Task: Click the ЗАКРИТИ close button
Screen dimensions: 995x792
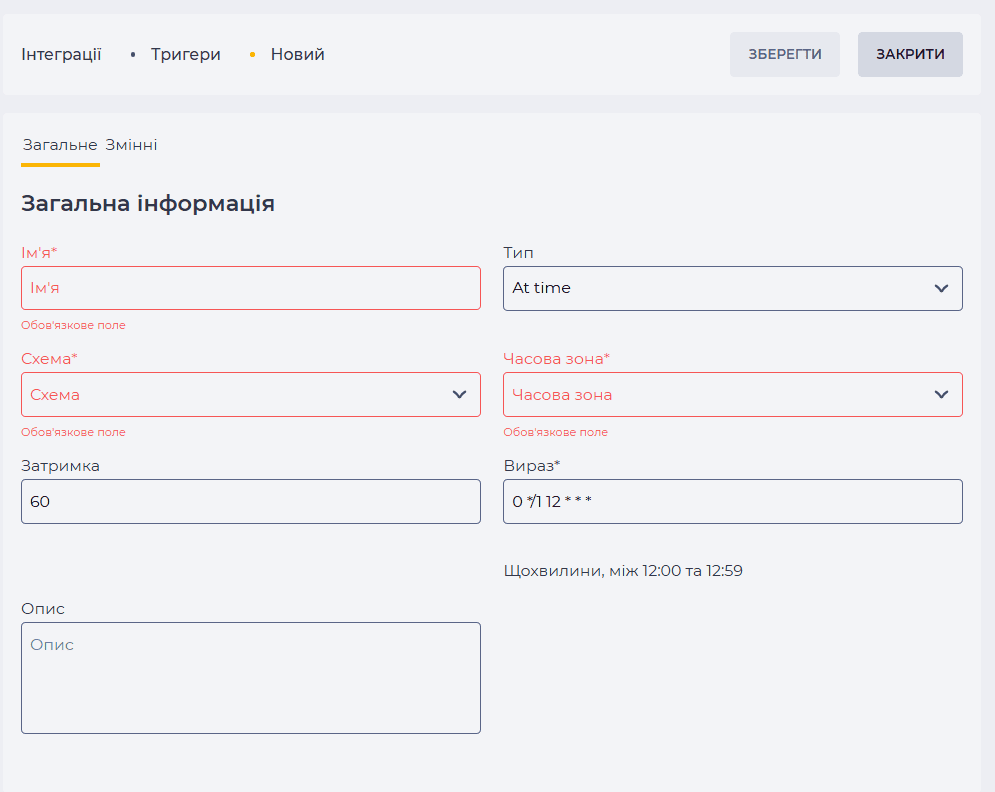Action: coord(910,55)
